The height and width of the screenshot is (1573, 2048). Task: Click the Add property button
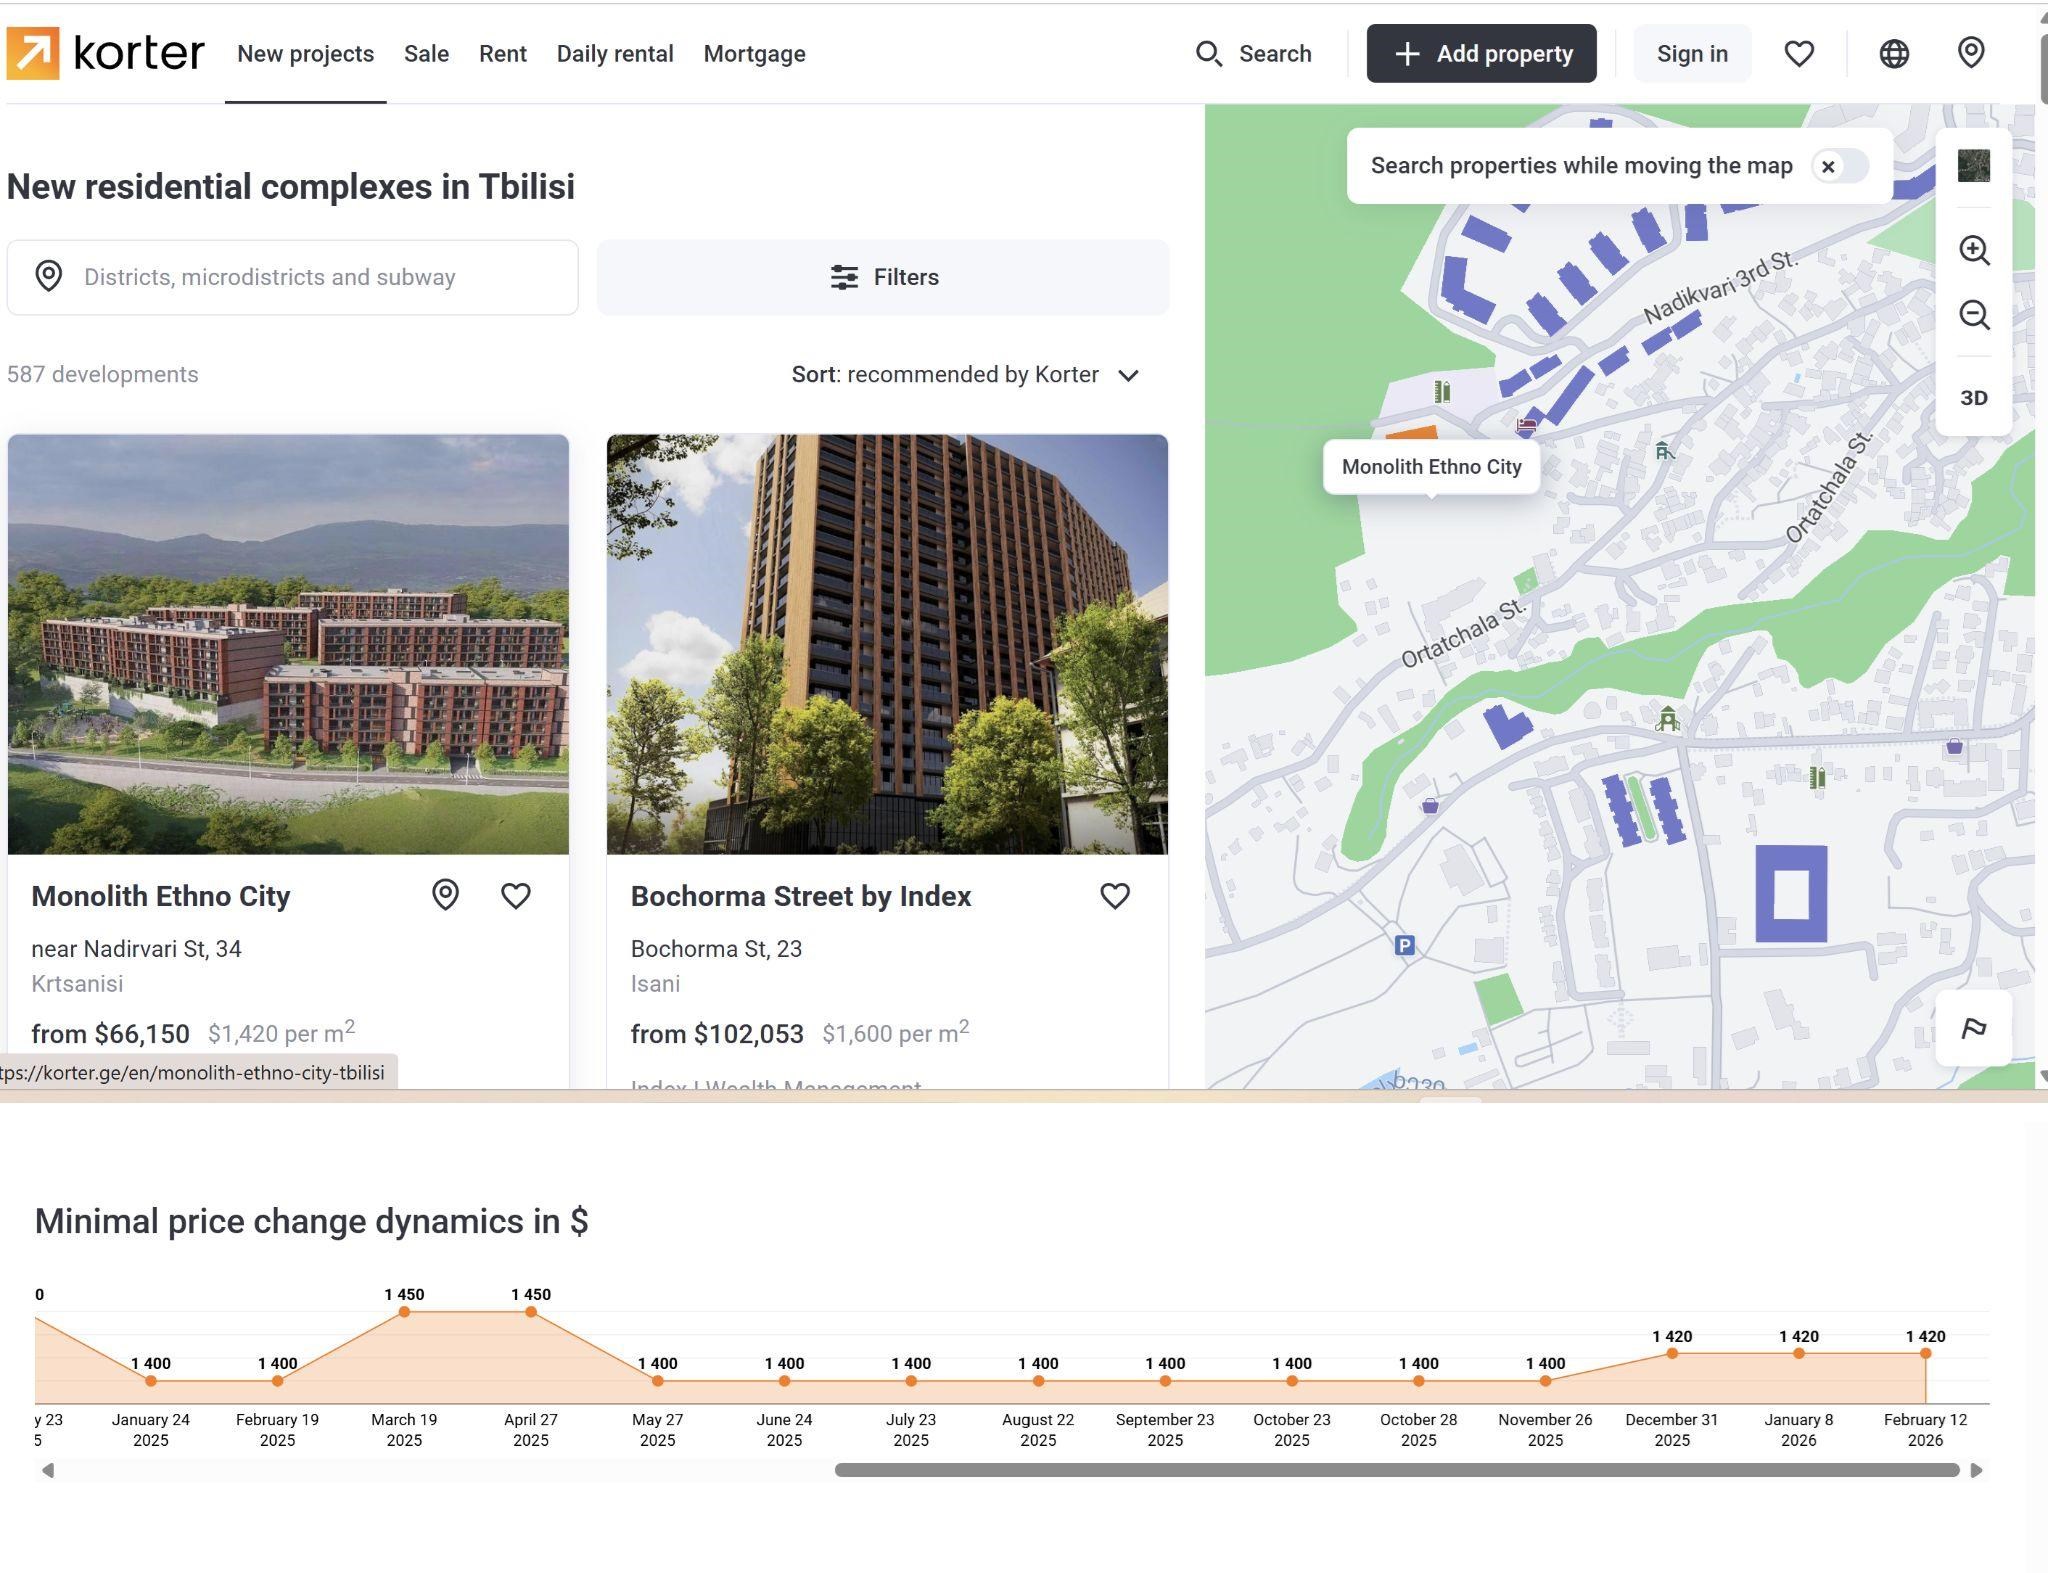point(1481,54)
